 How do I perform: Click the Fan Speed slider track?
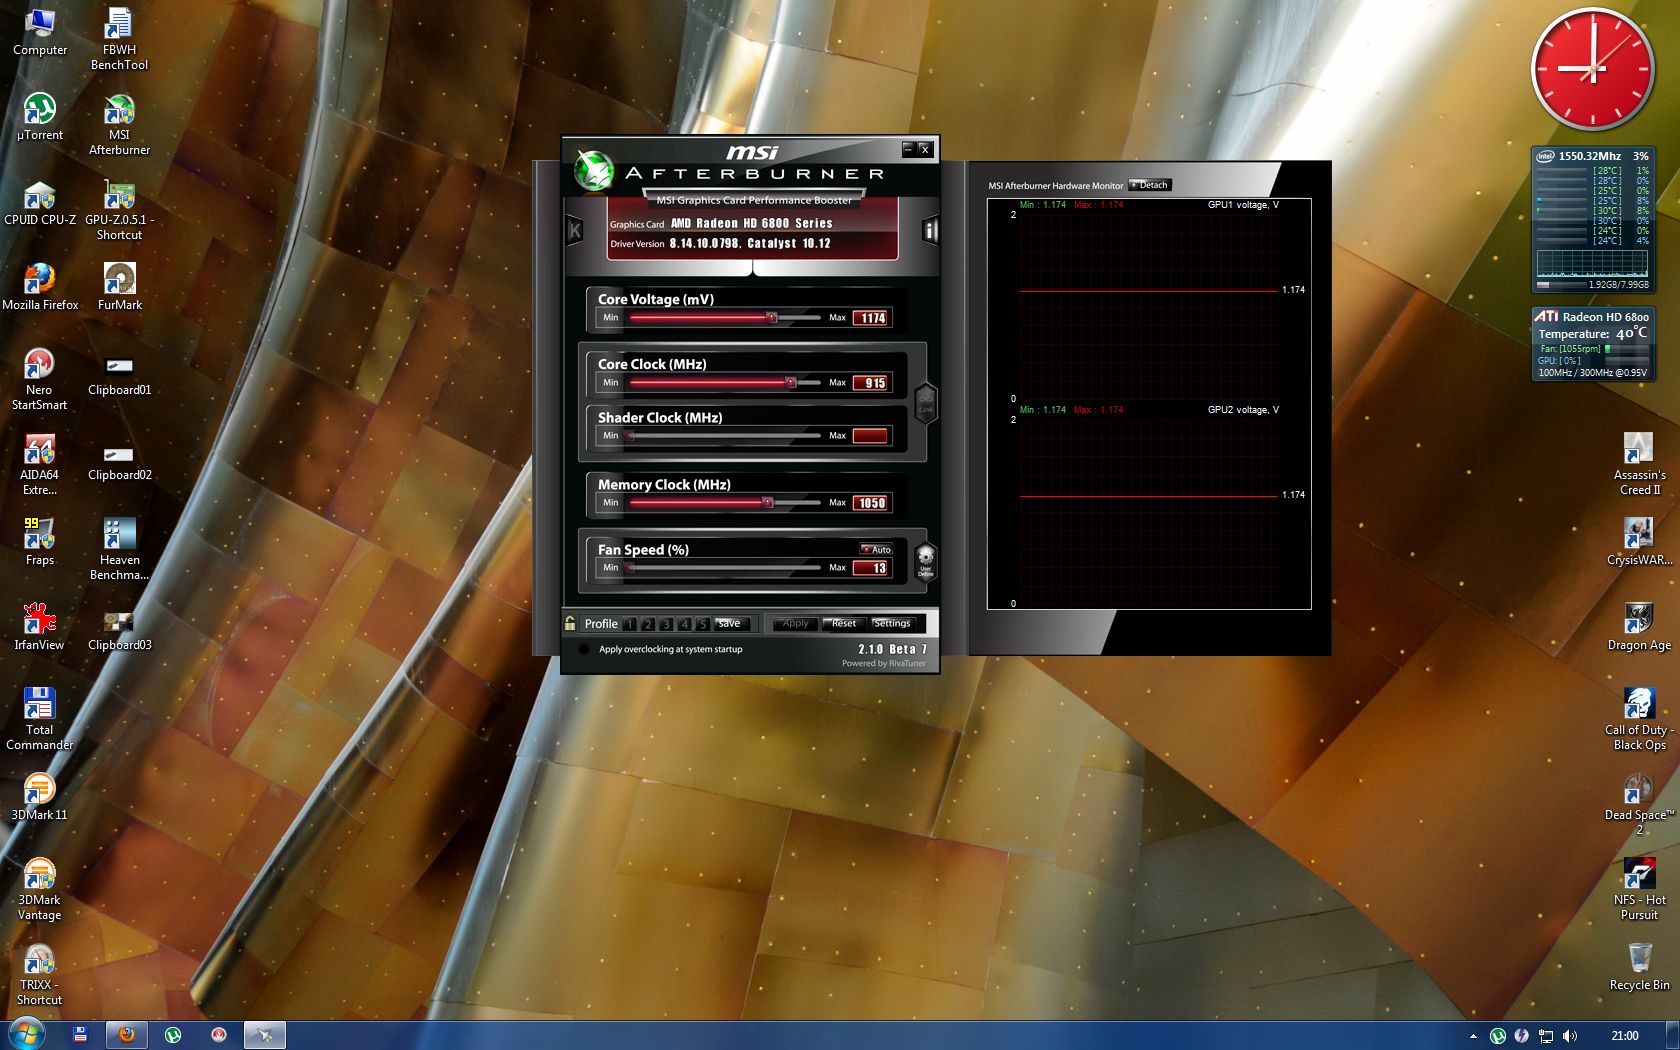point(725,567)
